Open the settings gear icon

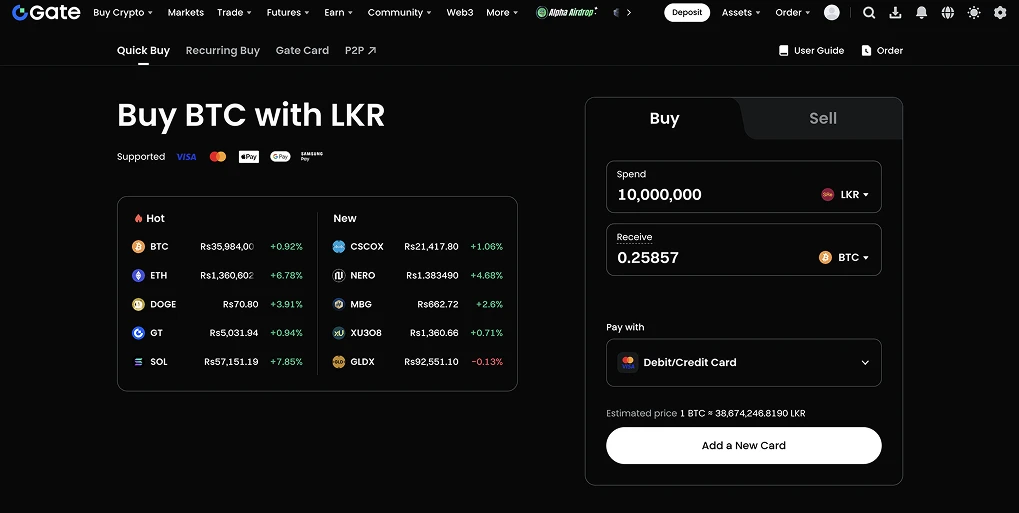(x=1000, y=12)
